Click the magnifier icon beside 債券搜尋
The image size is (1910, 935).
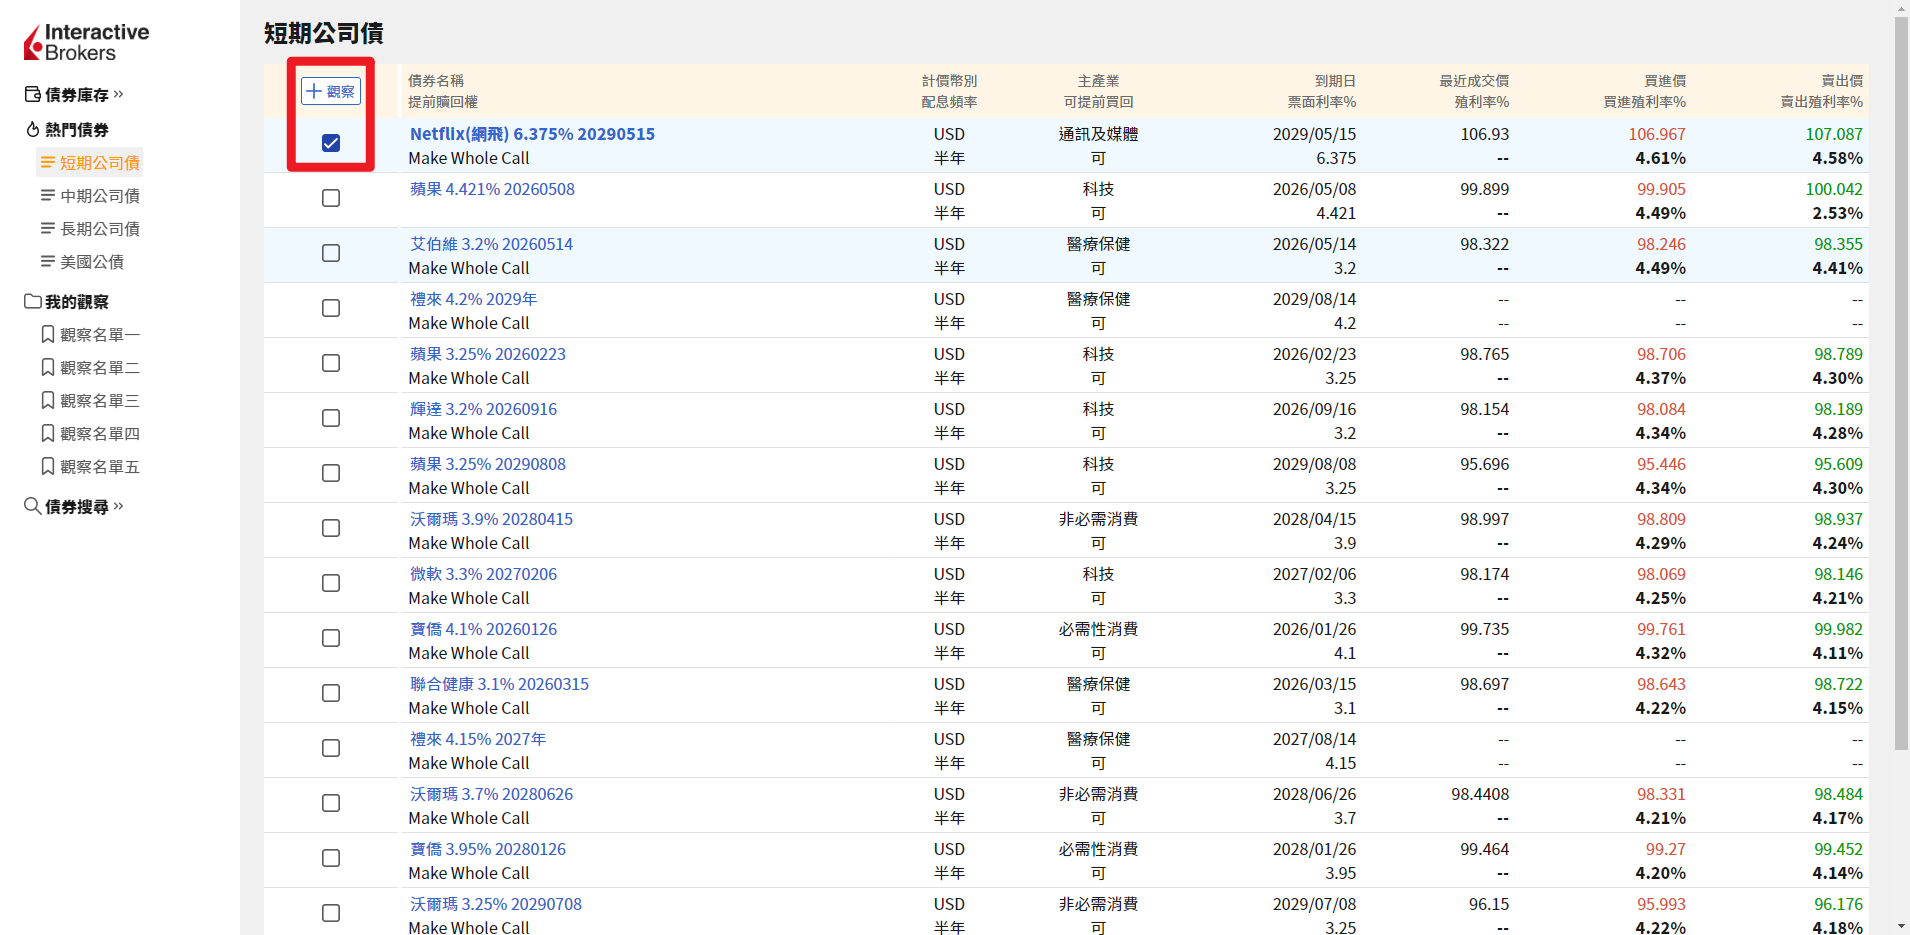coord(32,506)
